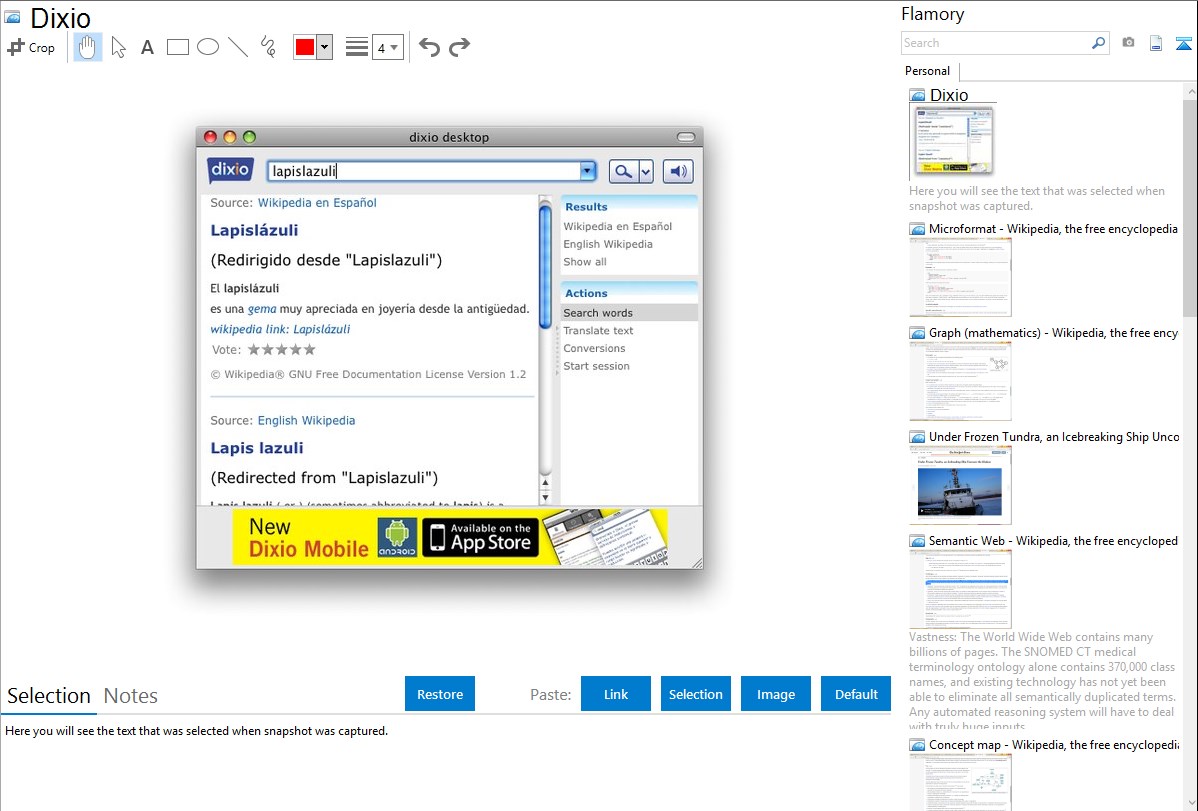Image resolution: width=1198 pixels, height=811 pixels.
Task: Click the Flamory Search input field
Action: pos(996,43)
